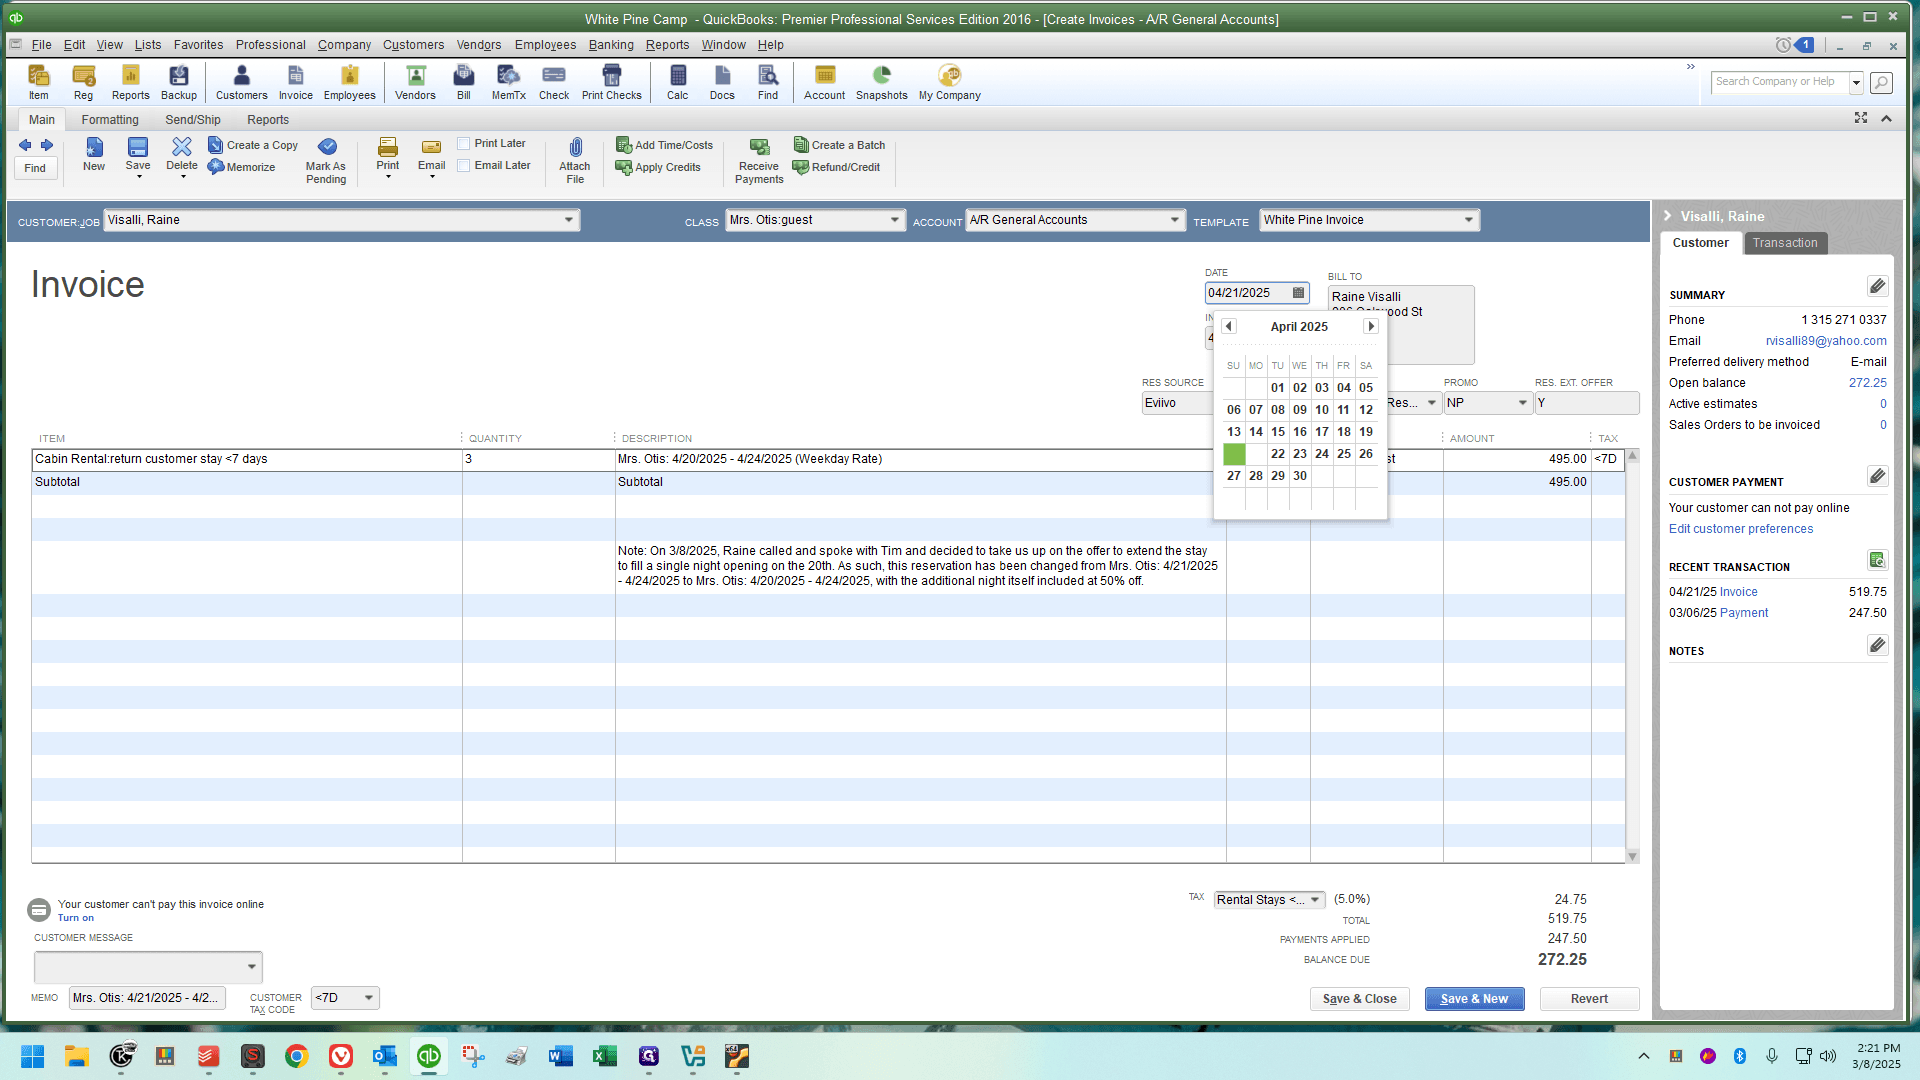The image size is (1920, 1080).
Task: Click the Find button
Action: (35, 168)
